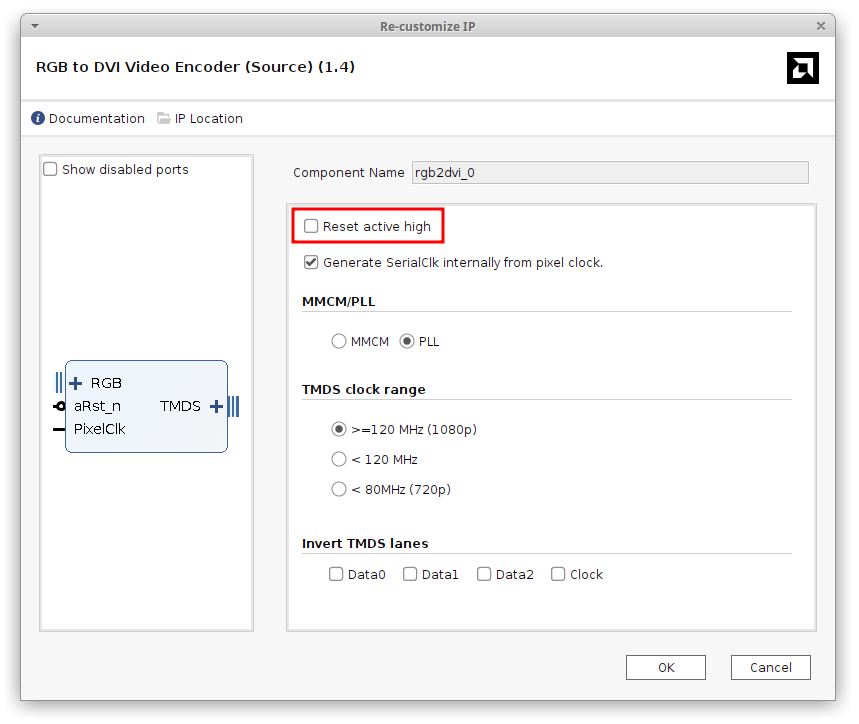Viewport: 859px width, 724px height.
Task: Check the Data0 invert lane box
Action: [x=336, y=574]
